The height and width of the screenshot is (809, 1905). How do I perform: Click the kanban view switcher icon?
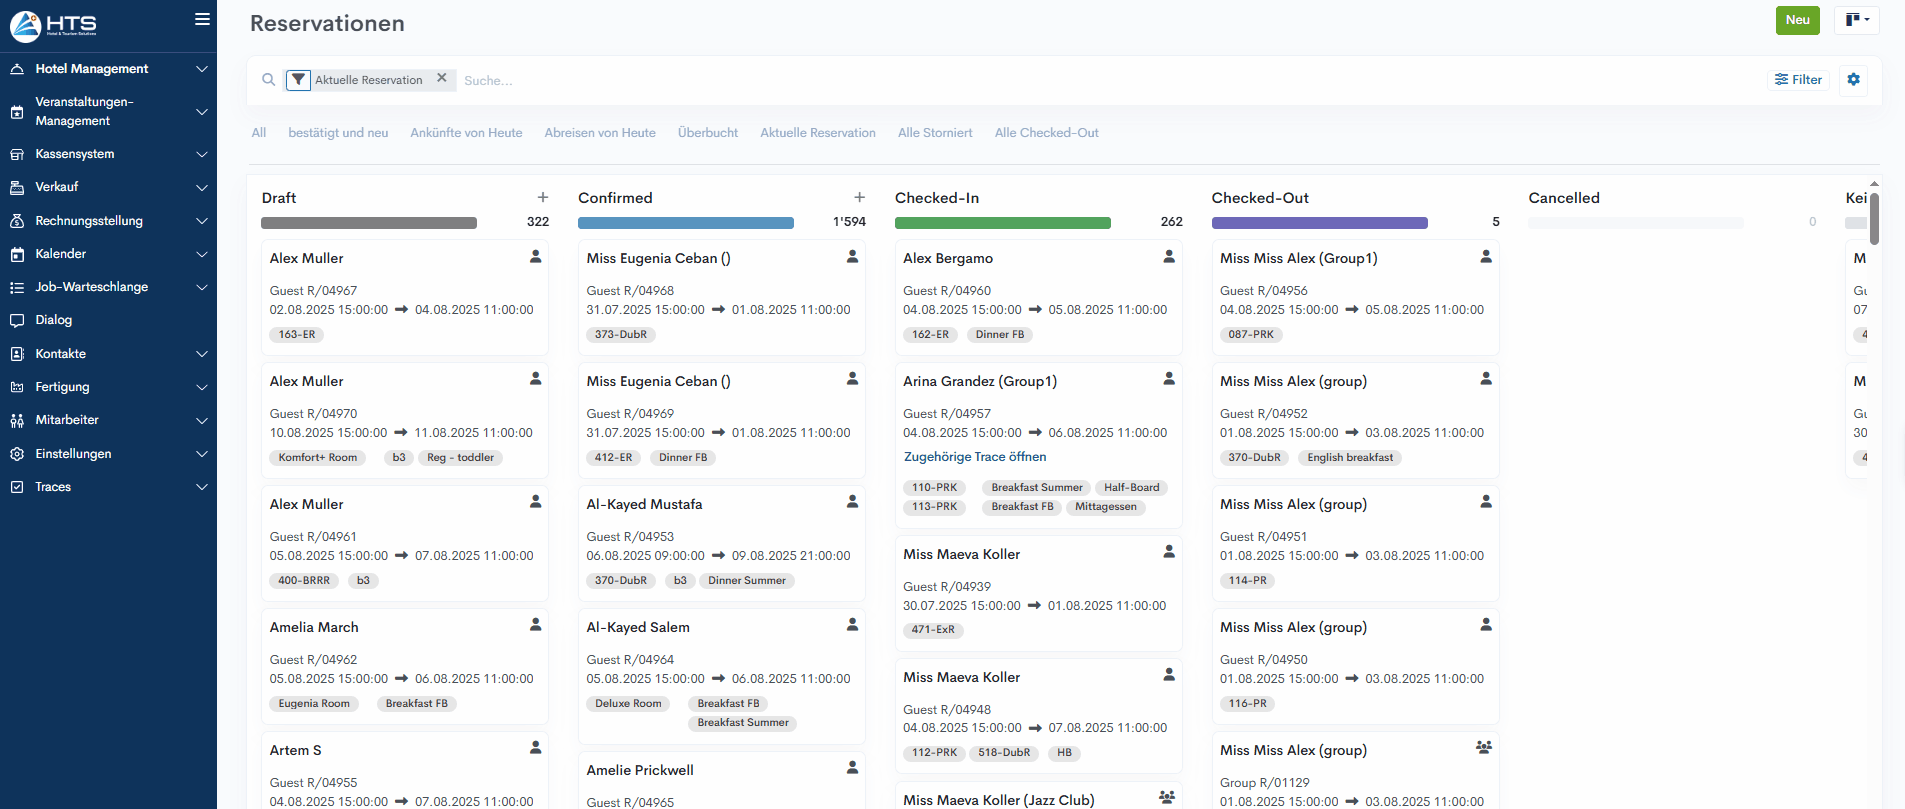(x=1856, y=20)
